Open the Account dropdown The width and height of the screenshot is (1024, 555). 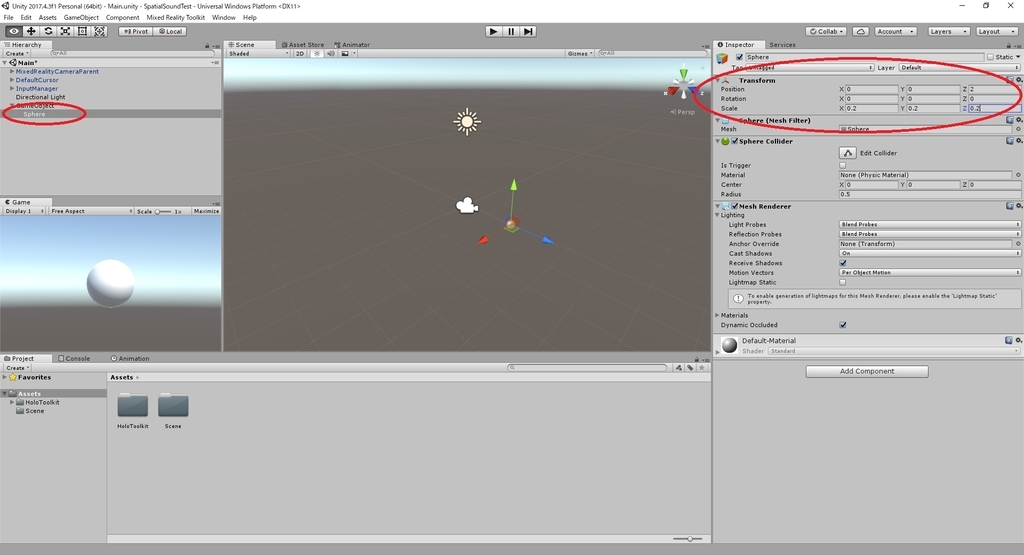[895, 31]
